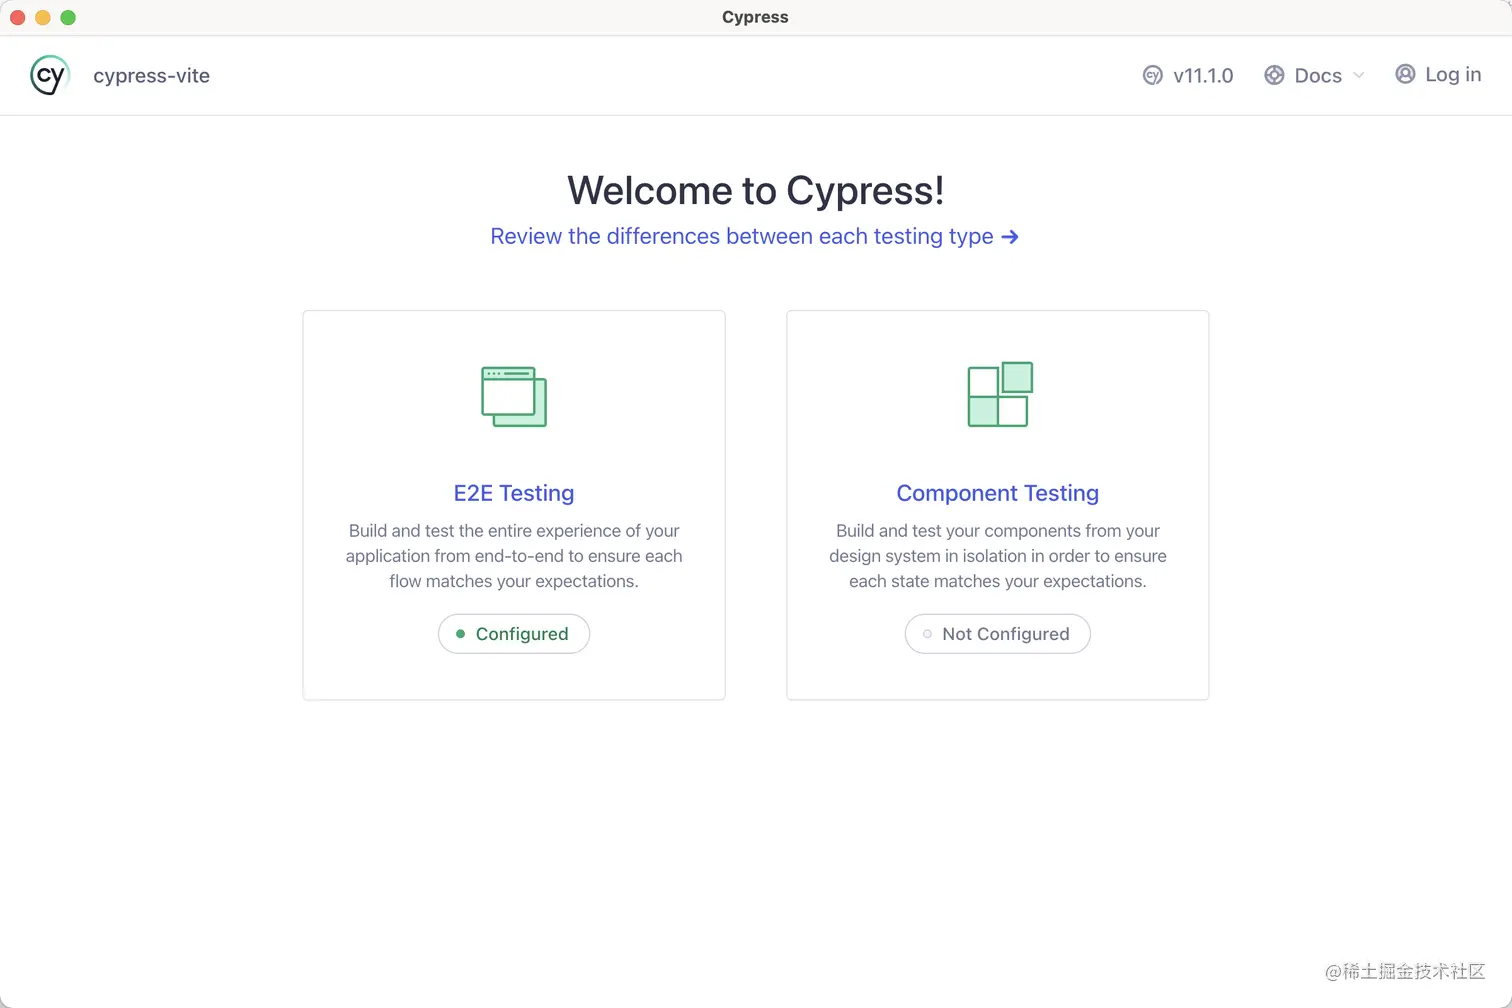The width and height of the screenshot is (1512, 1008).
Task: Click the Component Testing blocks icon
Action: (x=1000, y=394)
